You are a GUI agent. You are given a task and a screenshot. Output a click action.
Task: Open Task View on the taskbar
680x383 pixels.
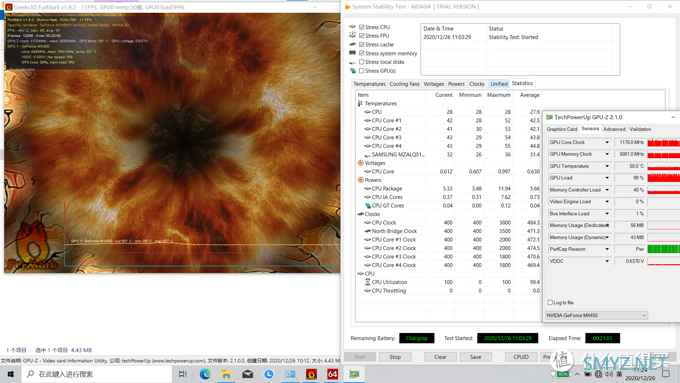[x=183, y=374]
